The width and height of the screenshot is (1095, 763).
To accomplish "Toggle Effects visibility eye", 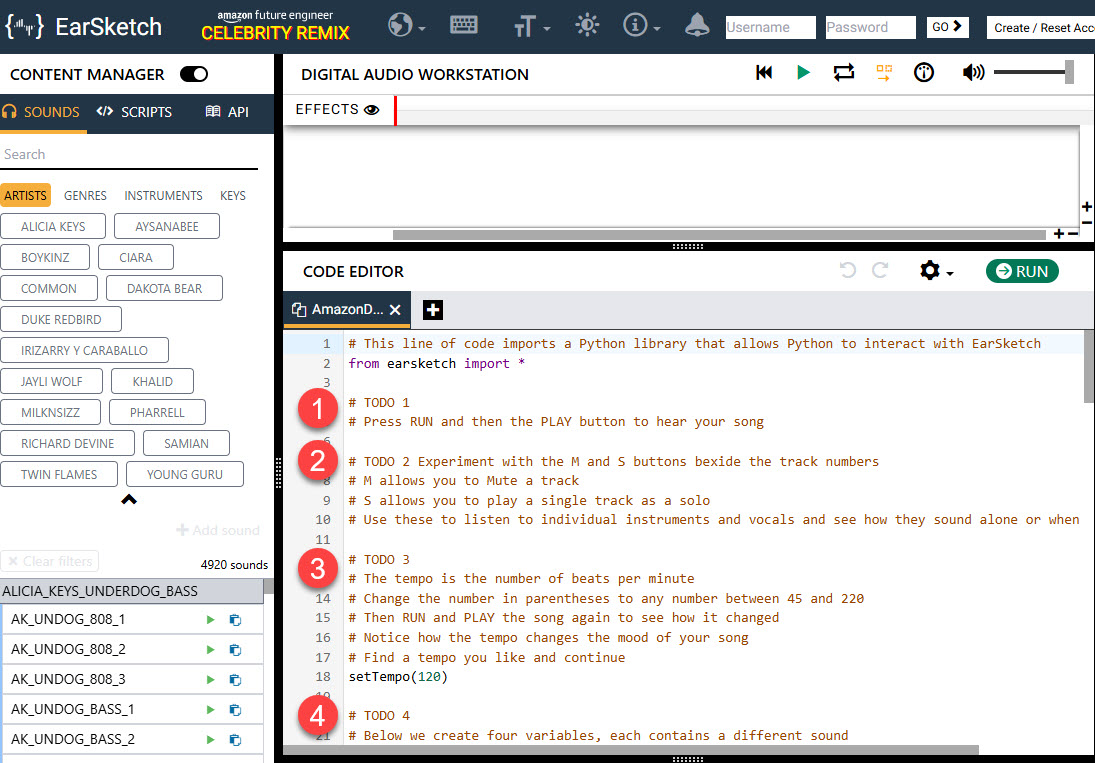I will point(372,110).
